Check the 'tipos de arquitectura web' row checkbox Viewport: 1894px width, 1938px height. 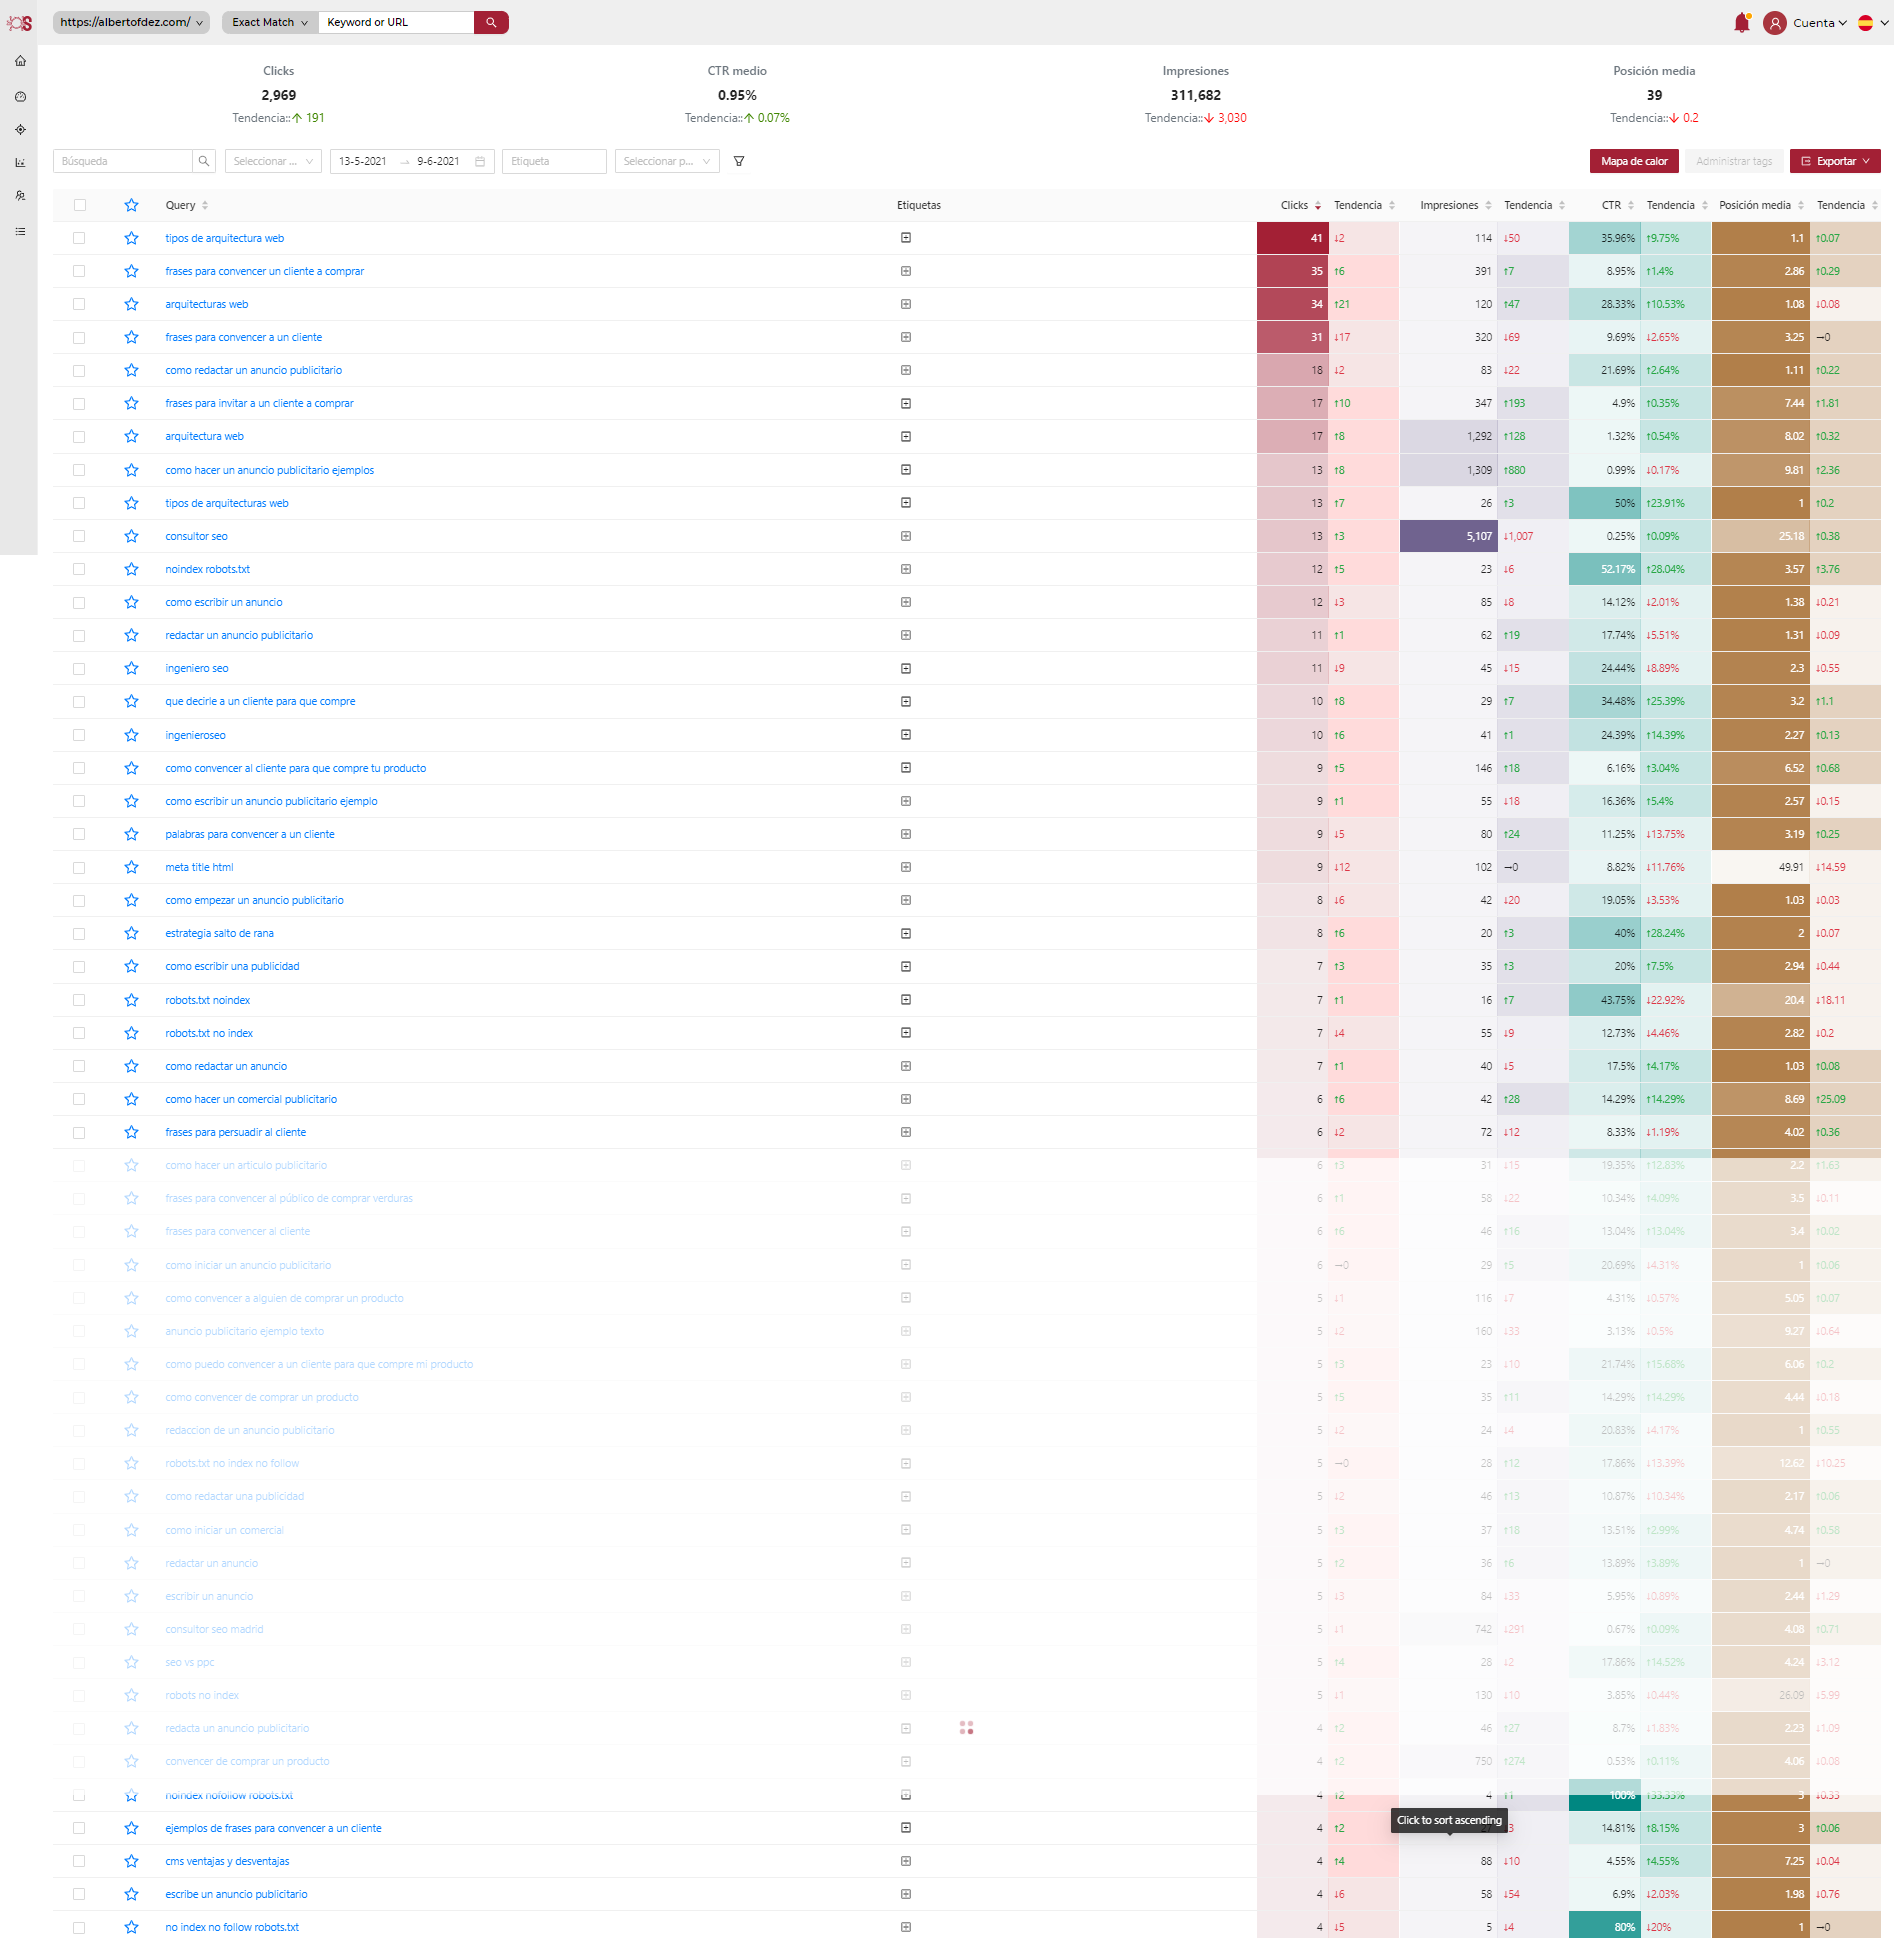click(79, 238)
